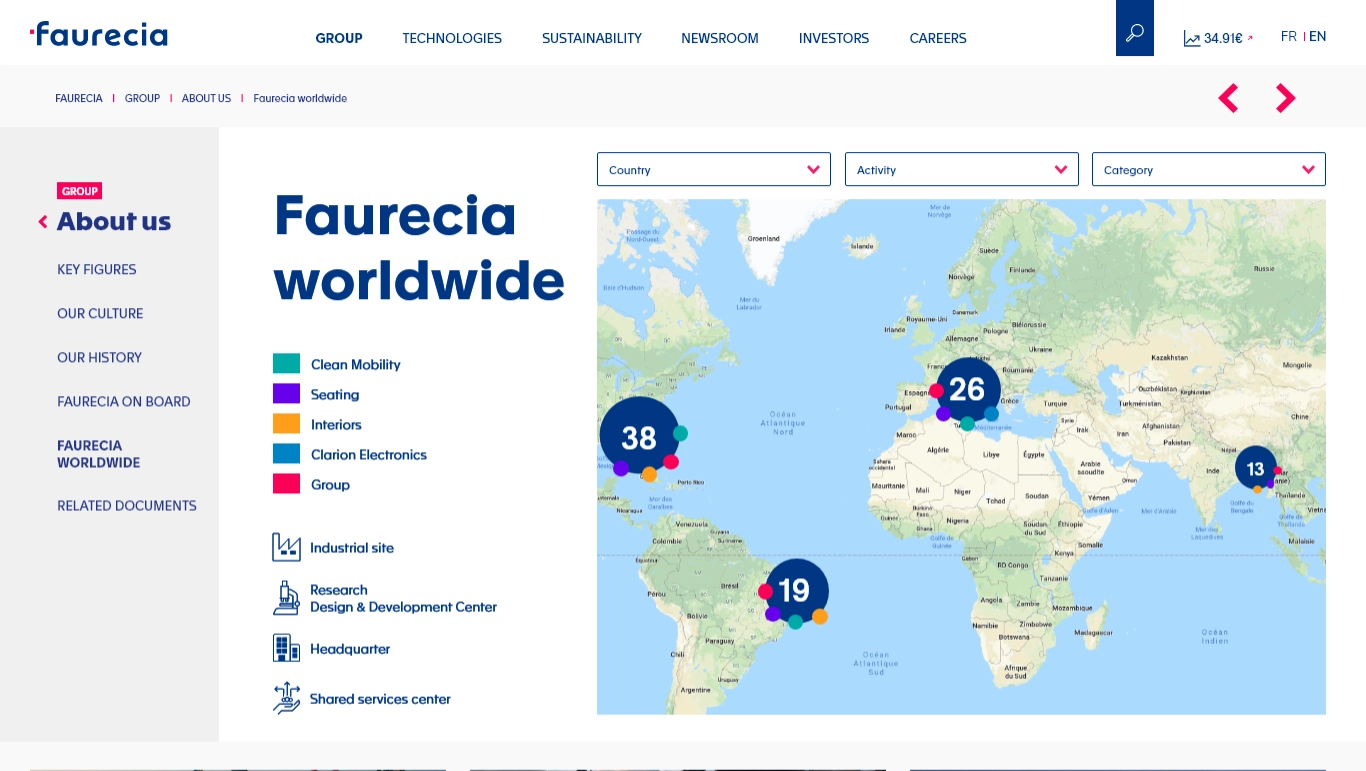This screenshot has width=1366, height=771.
Task: Open RELATED DOCUMENTS in sidebar
Action: click(127, 505)
